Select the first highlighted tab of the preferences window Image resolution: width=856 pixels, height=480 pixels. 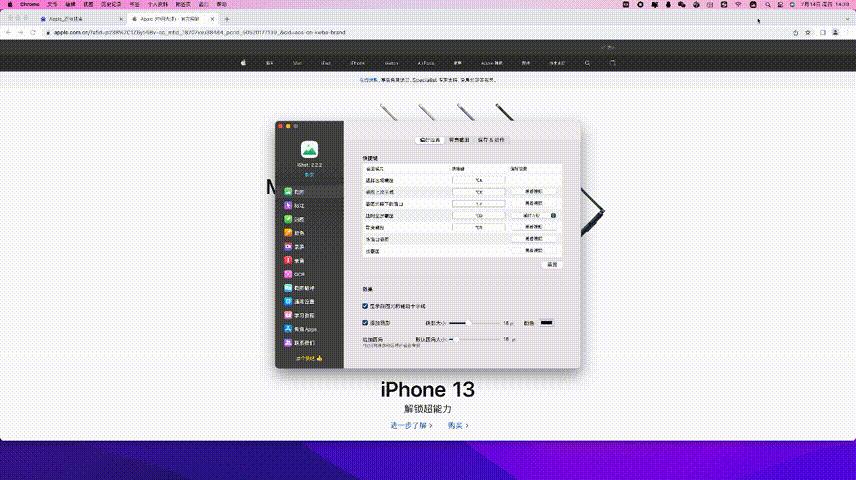point(430,140)
